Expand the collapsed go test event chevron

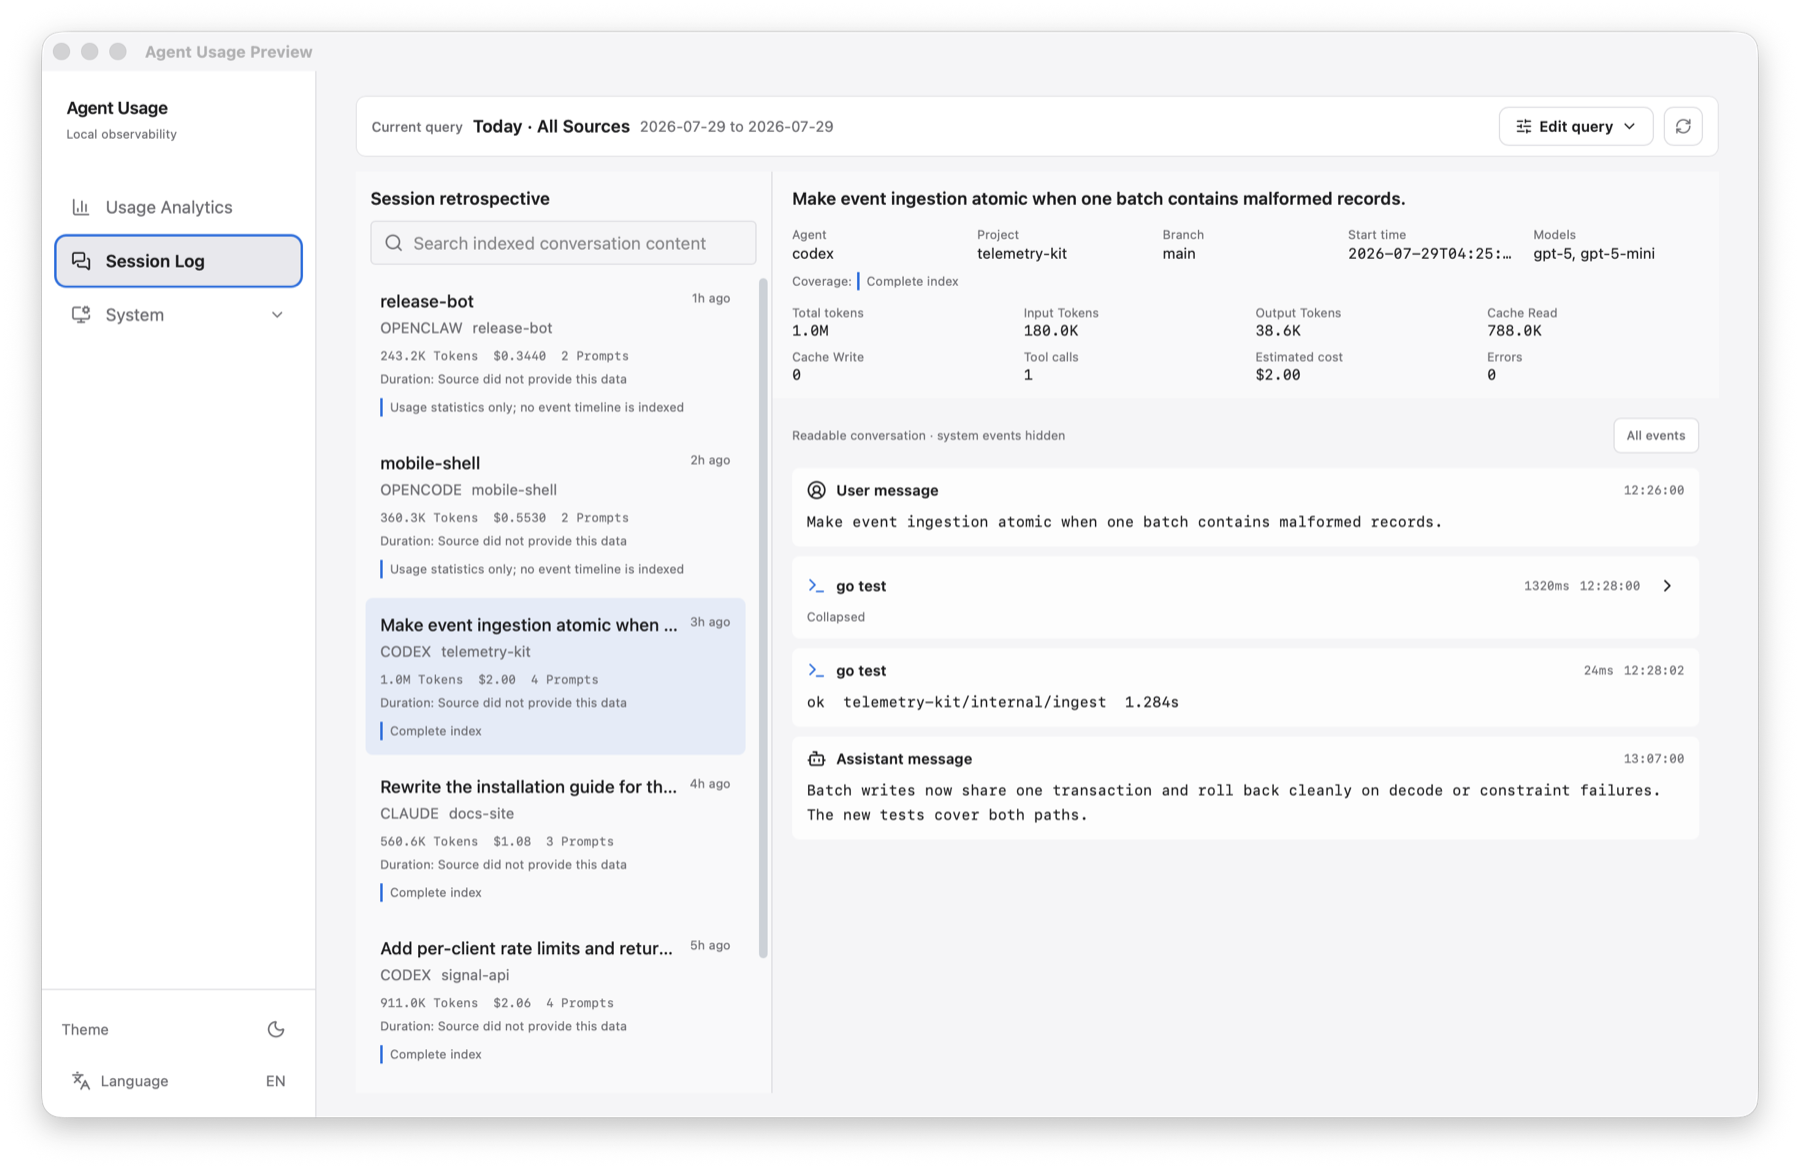pos(1667,586)
